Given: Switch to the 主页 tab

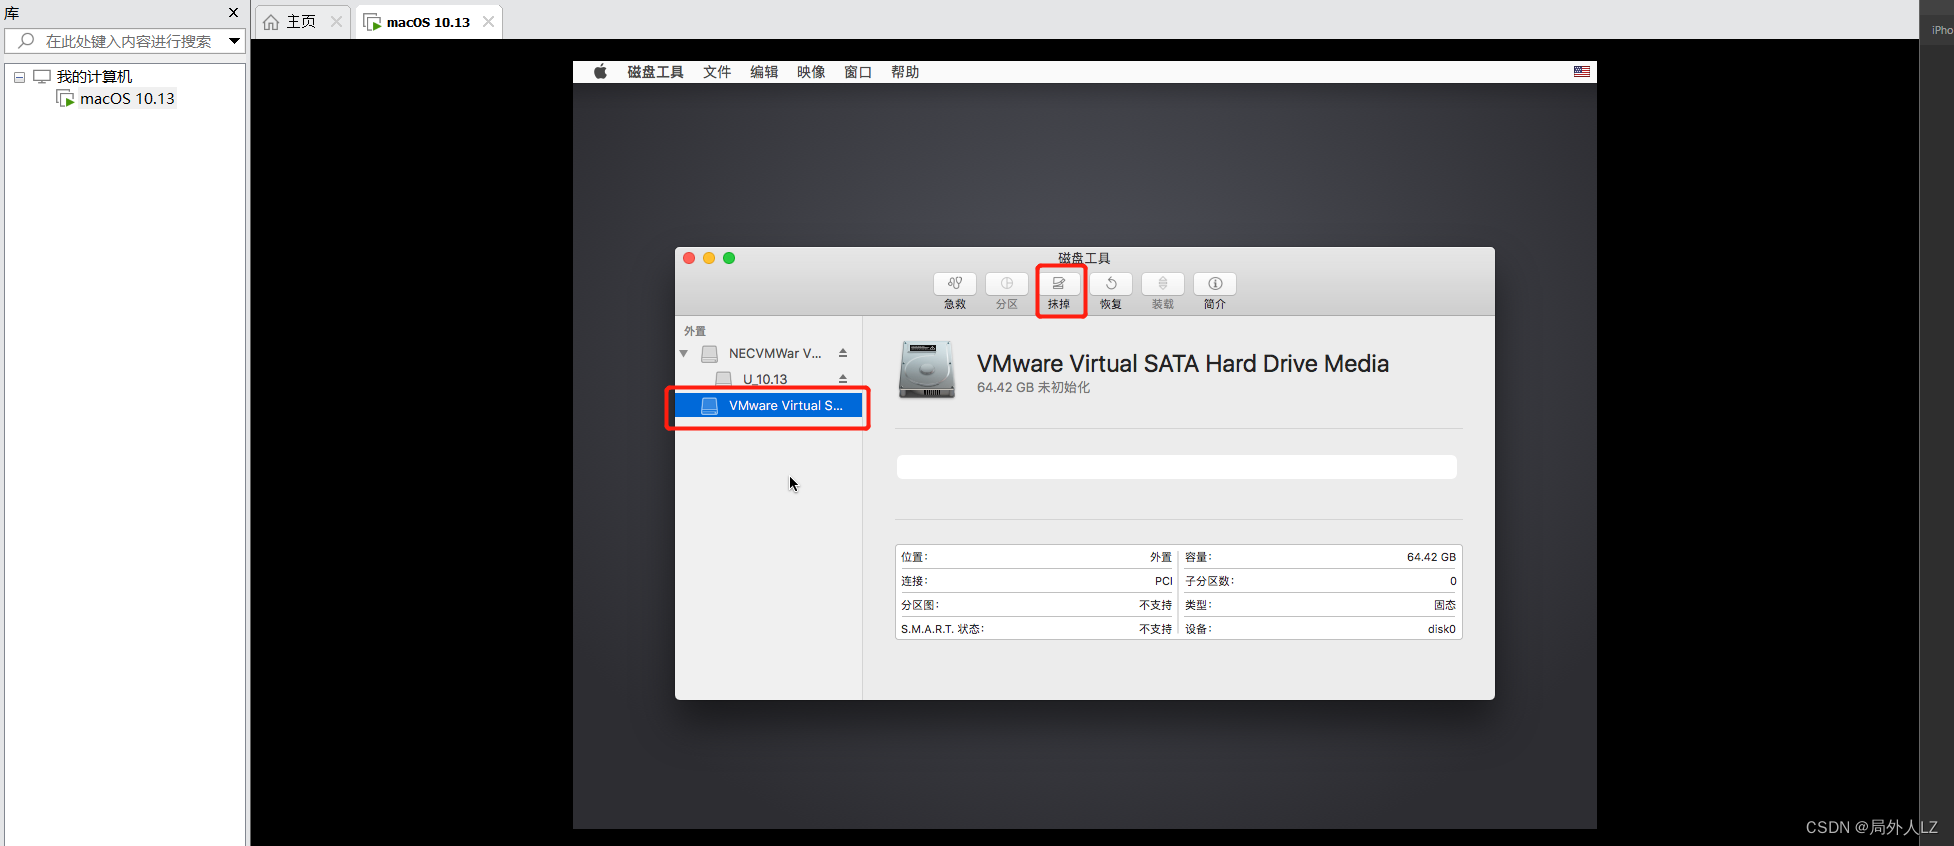Looking at the screenshot, I should [302, 22].
